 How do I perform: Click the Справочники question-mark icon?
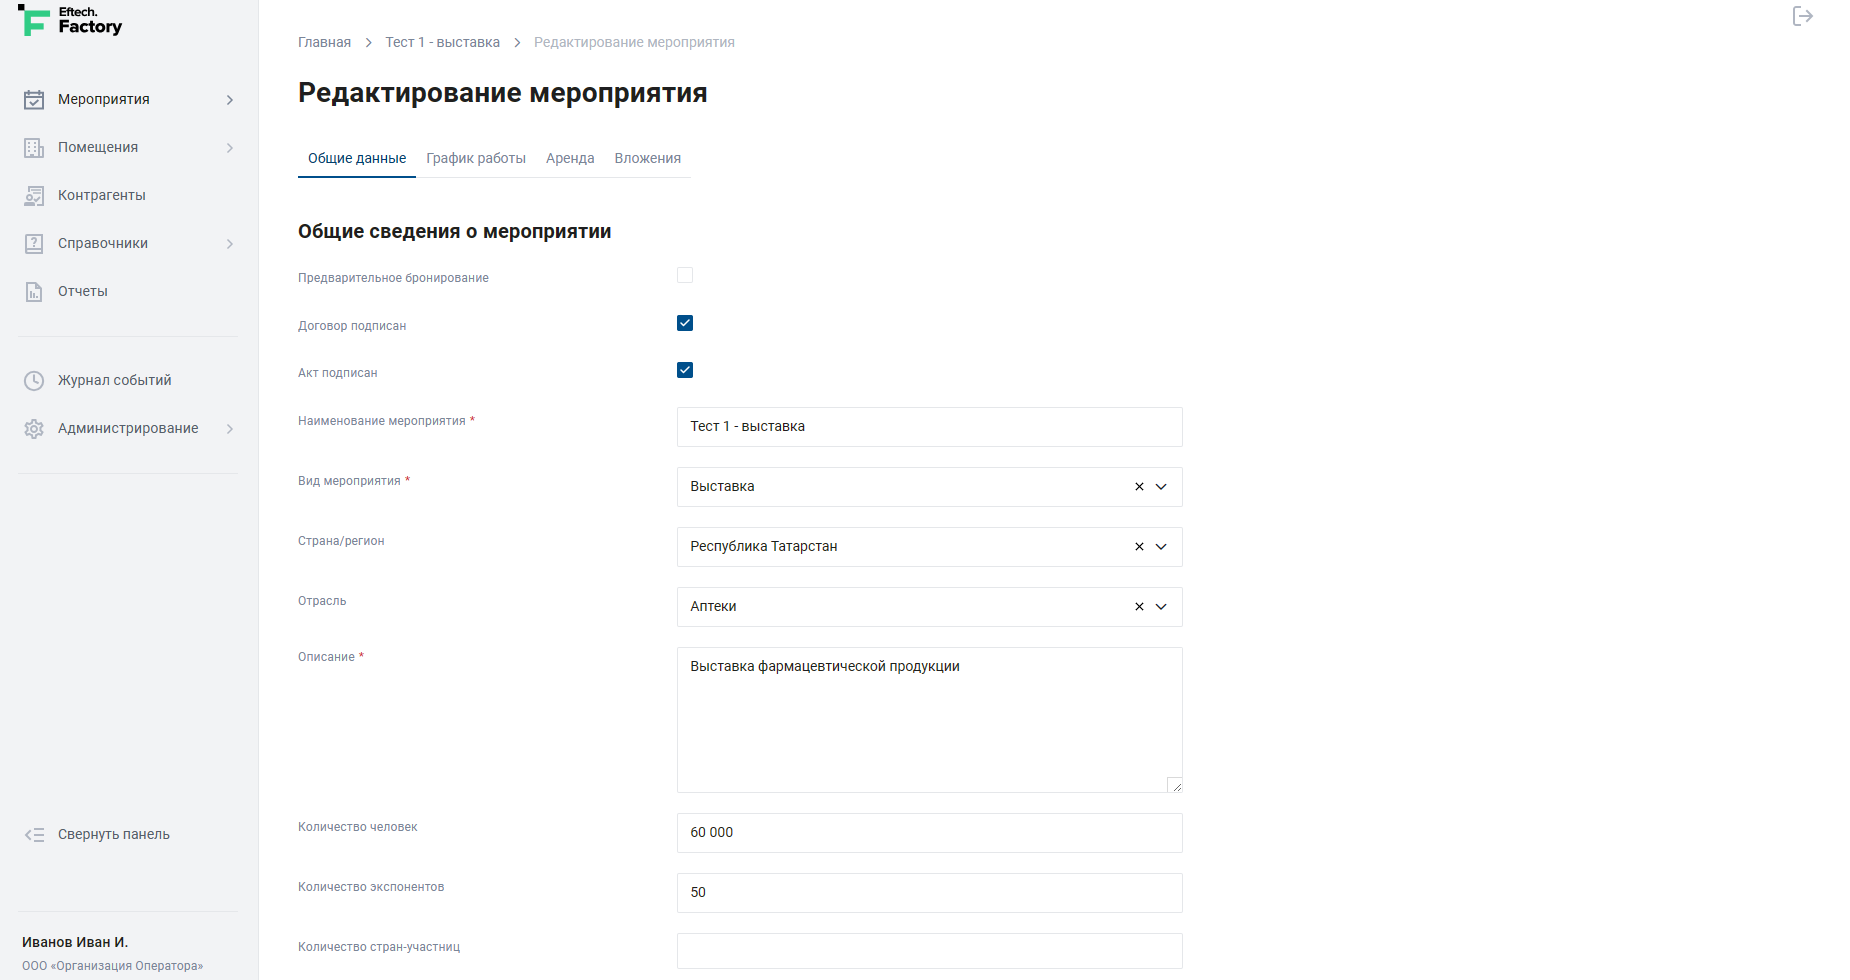(34, 244)
